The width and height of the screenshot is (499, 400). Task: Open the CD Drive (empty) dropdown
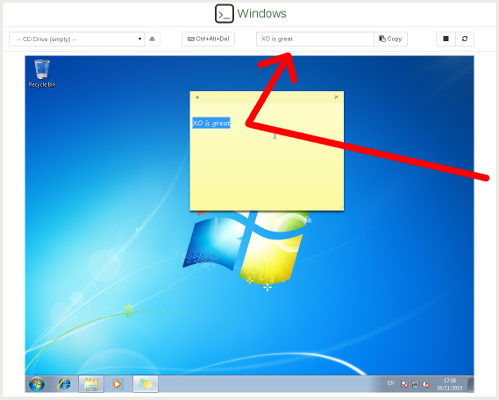[x=77, y=39]
